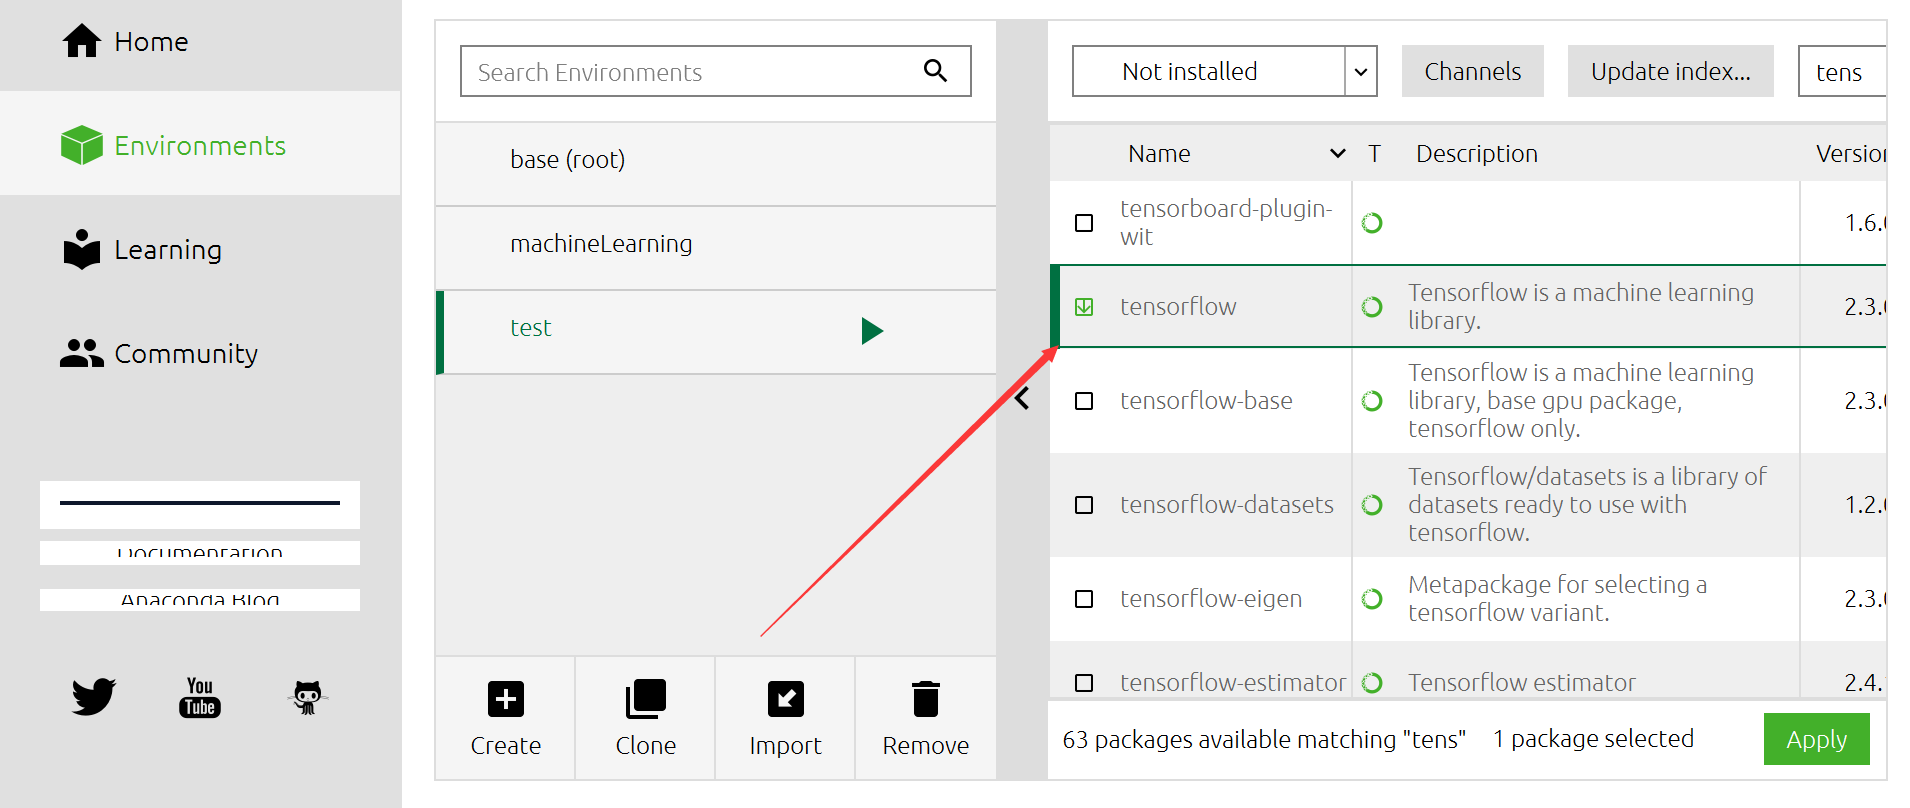Click the green Environments cube icon
This screenshot has width=1910, height=808.
82,145
